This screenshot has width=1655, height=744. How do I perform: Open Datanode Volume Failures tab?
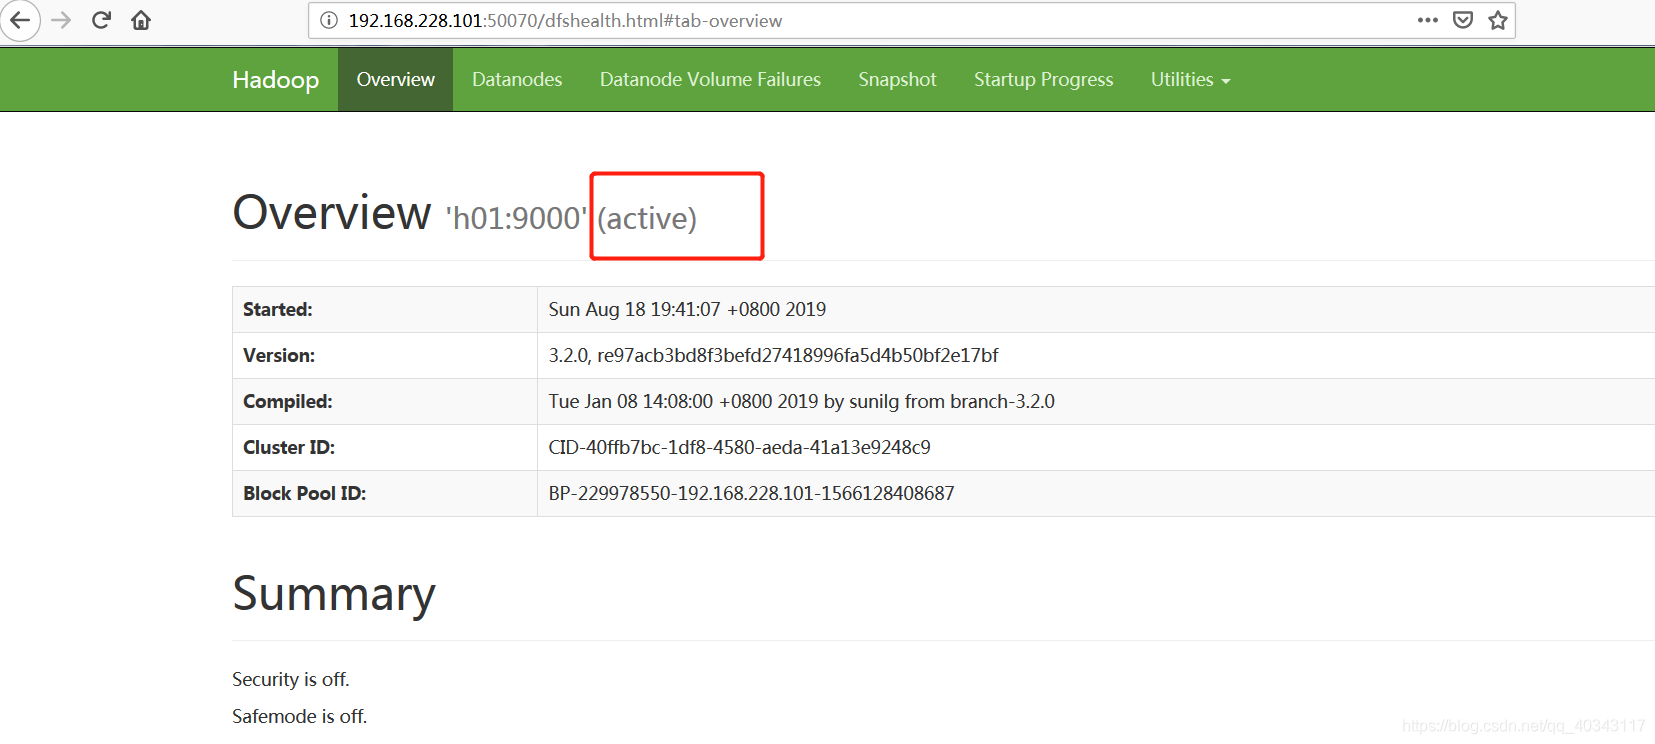(x=710, y=79)
